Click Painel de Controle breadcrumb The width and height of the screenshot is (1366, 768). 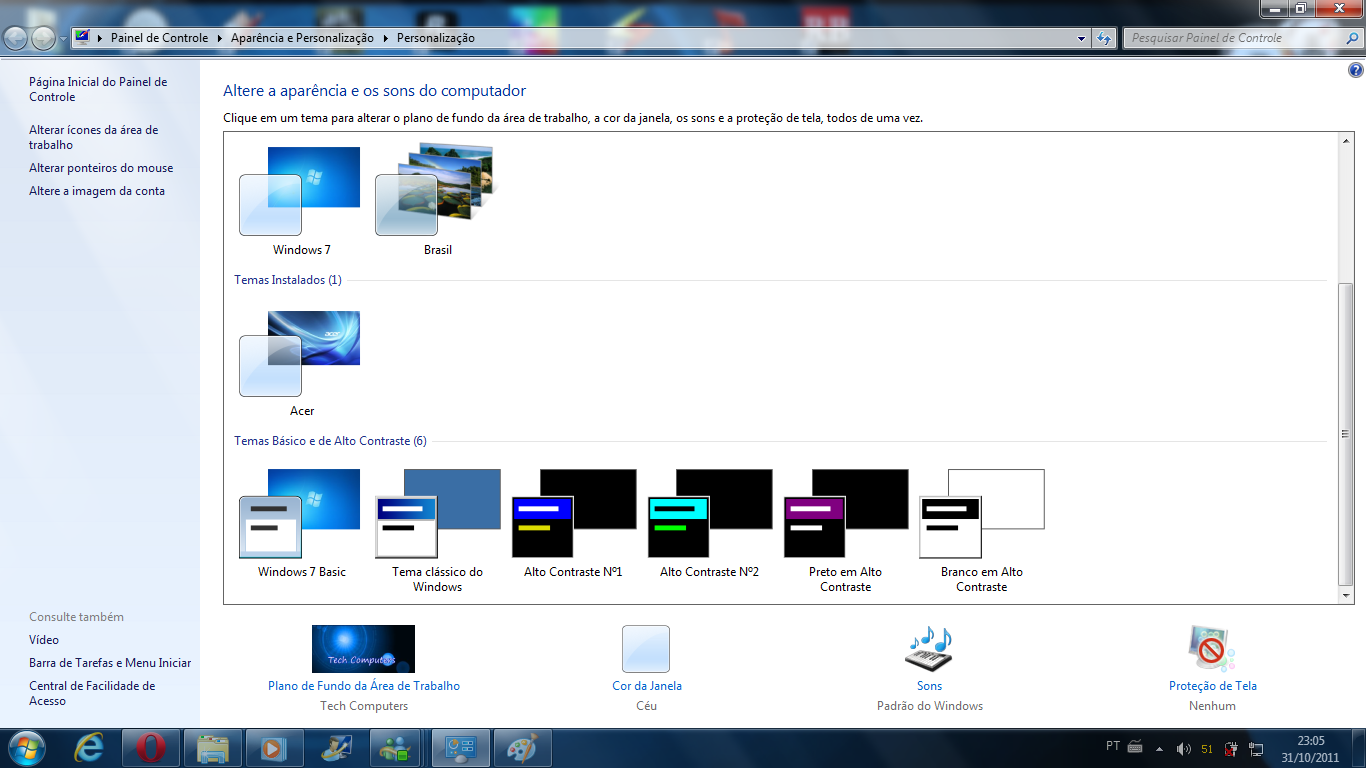point(160,38)
